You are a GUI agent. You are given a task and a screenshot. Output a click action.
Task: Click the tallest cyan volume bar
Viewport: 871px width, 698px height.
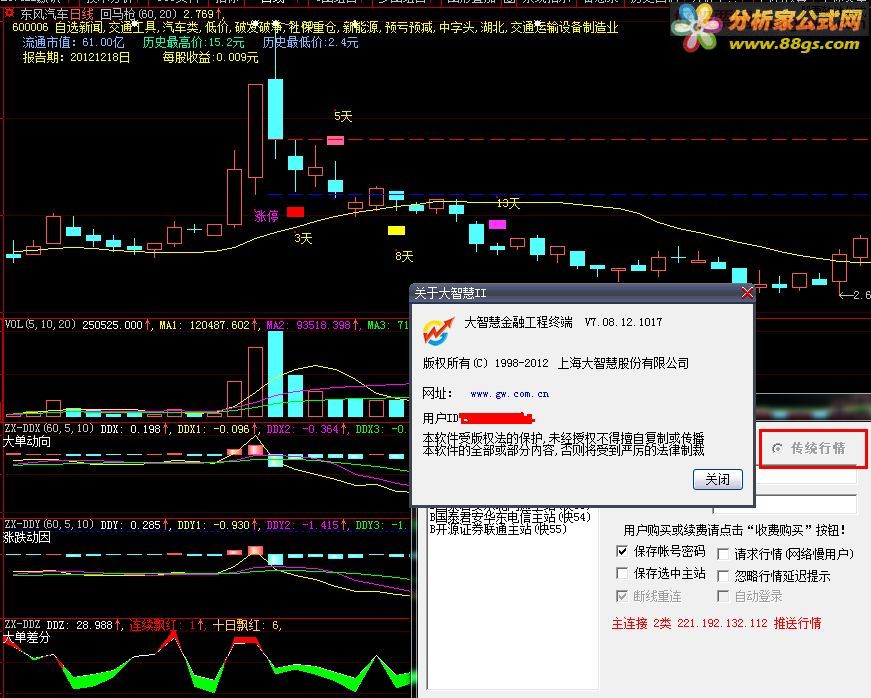[x=275, y=374]
